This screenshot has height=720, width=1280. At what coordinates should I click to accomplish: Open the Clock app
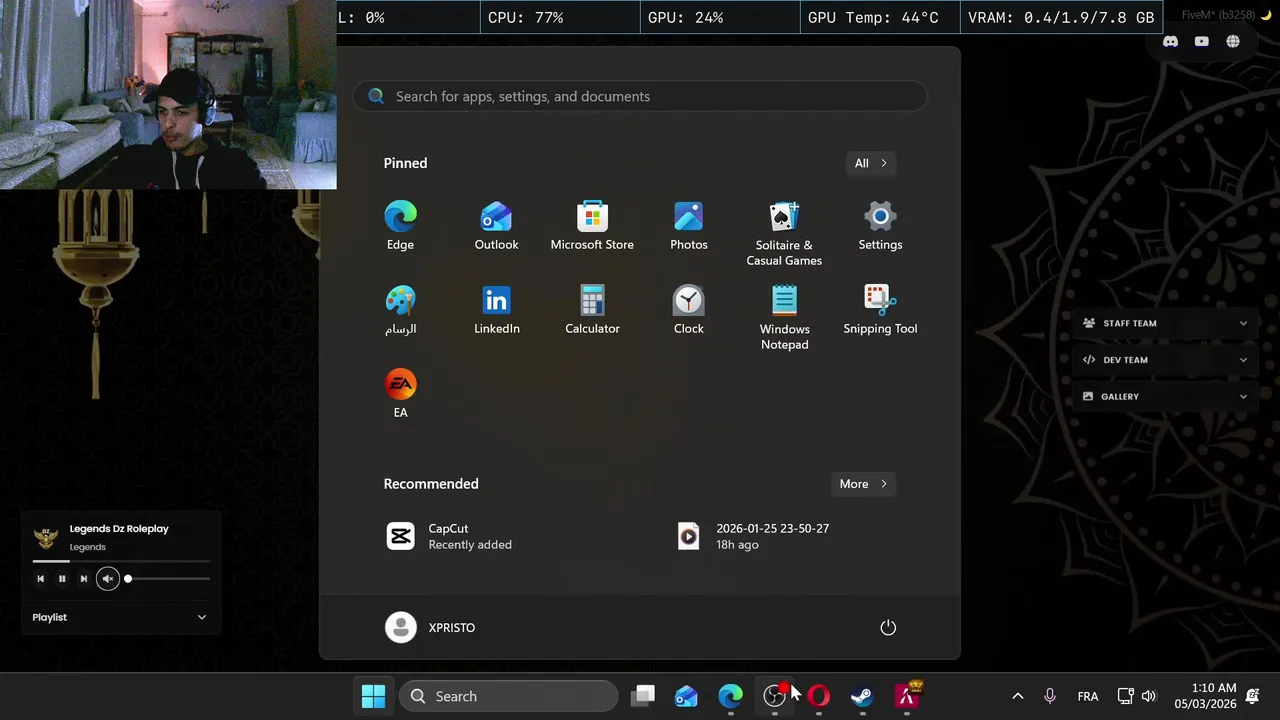click(x=688, y=310)
